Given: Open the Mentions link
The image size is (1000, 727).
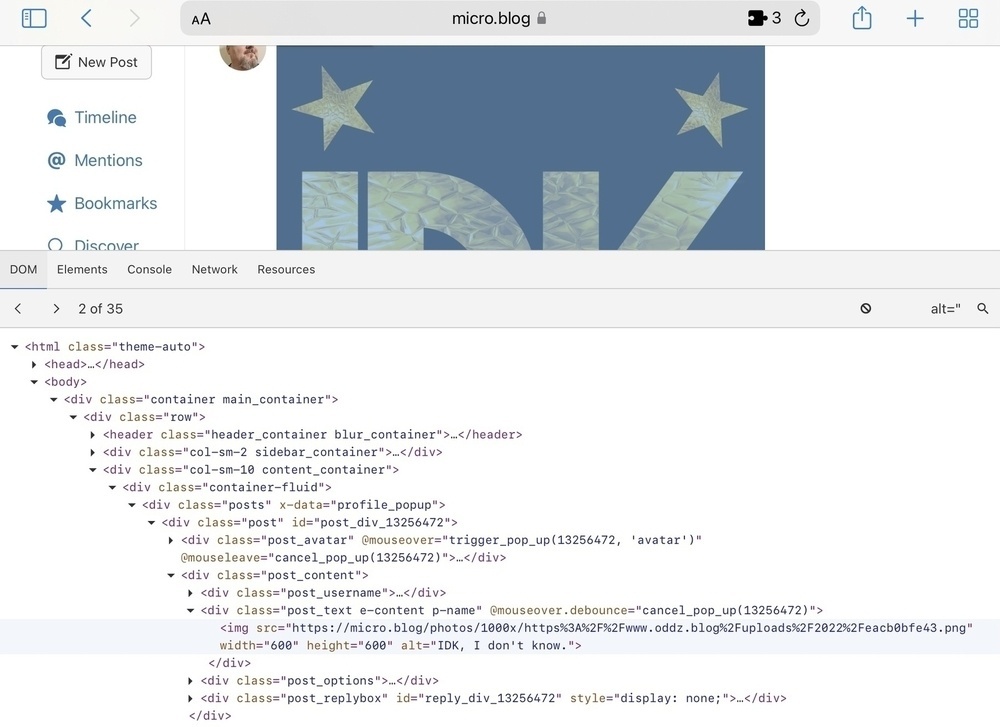Looking at the screenshot, I should pos(108,160).
